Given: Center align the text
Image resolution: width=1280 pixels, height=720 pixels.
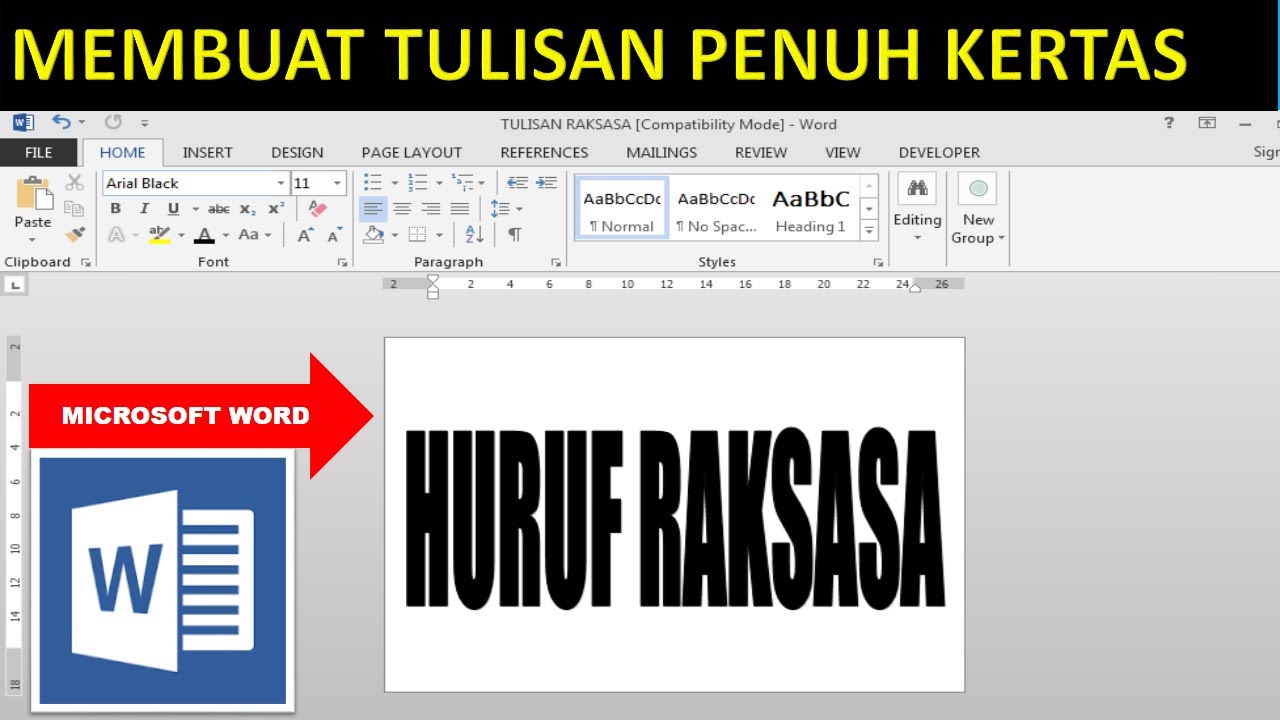Looking at the screenshot, I should point(402,209).
